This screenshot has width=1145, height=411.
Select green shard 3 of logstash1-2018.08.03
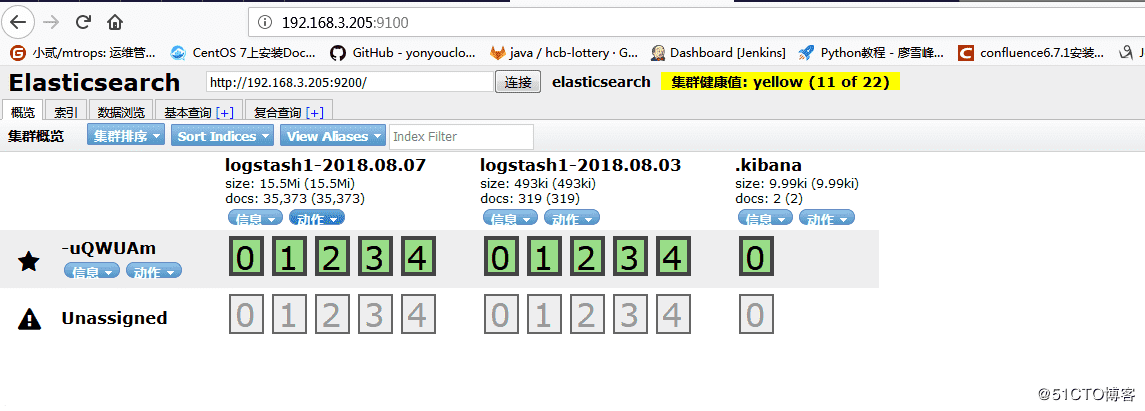click(629, 258)
